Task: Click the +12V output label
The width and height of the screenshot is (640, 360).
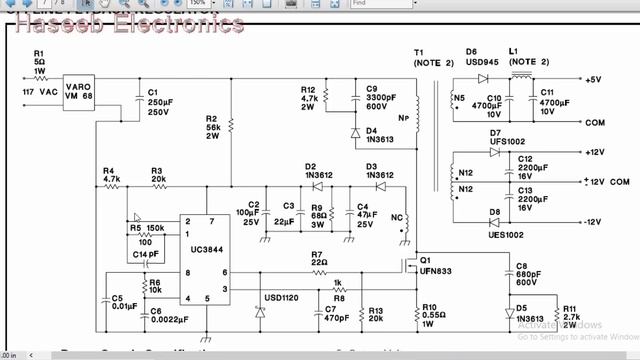Action: click(x=595, y=152)
